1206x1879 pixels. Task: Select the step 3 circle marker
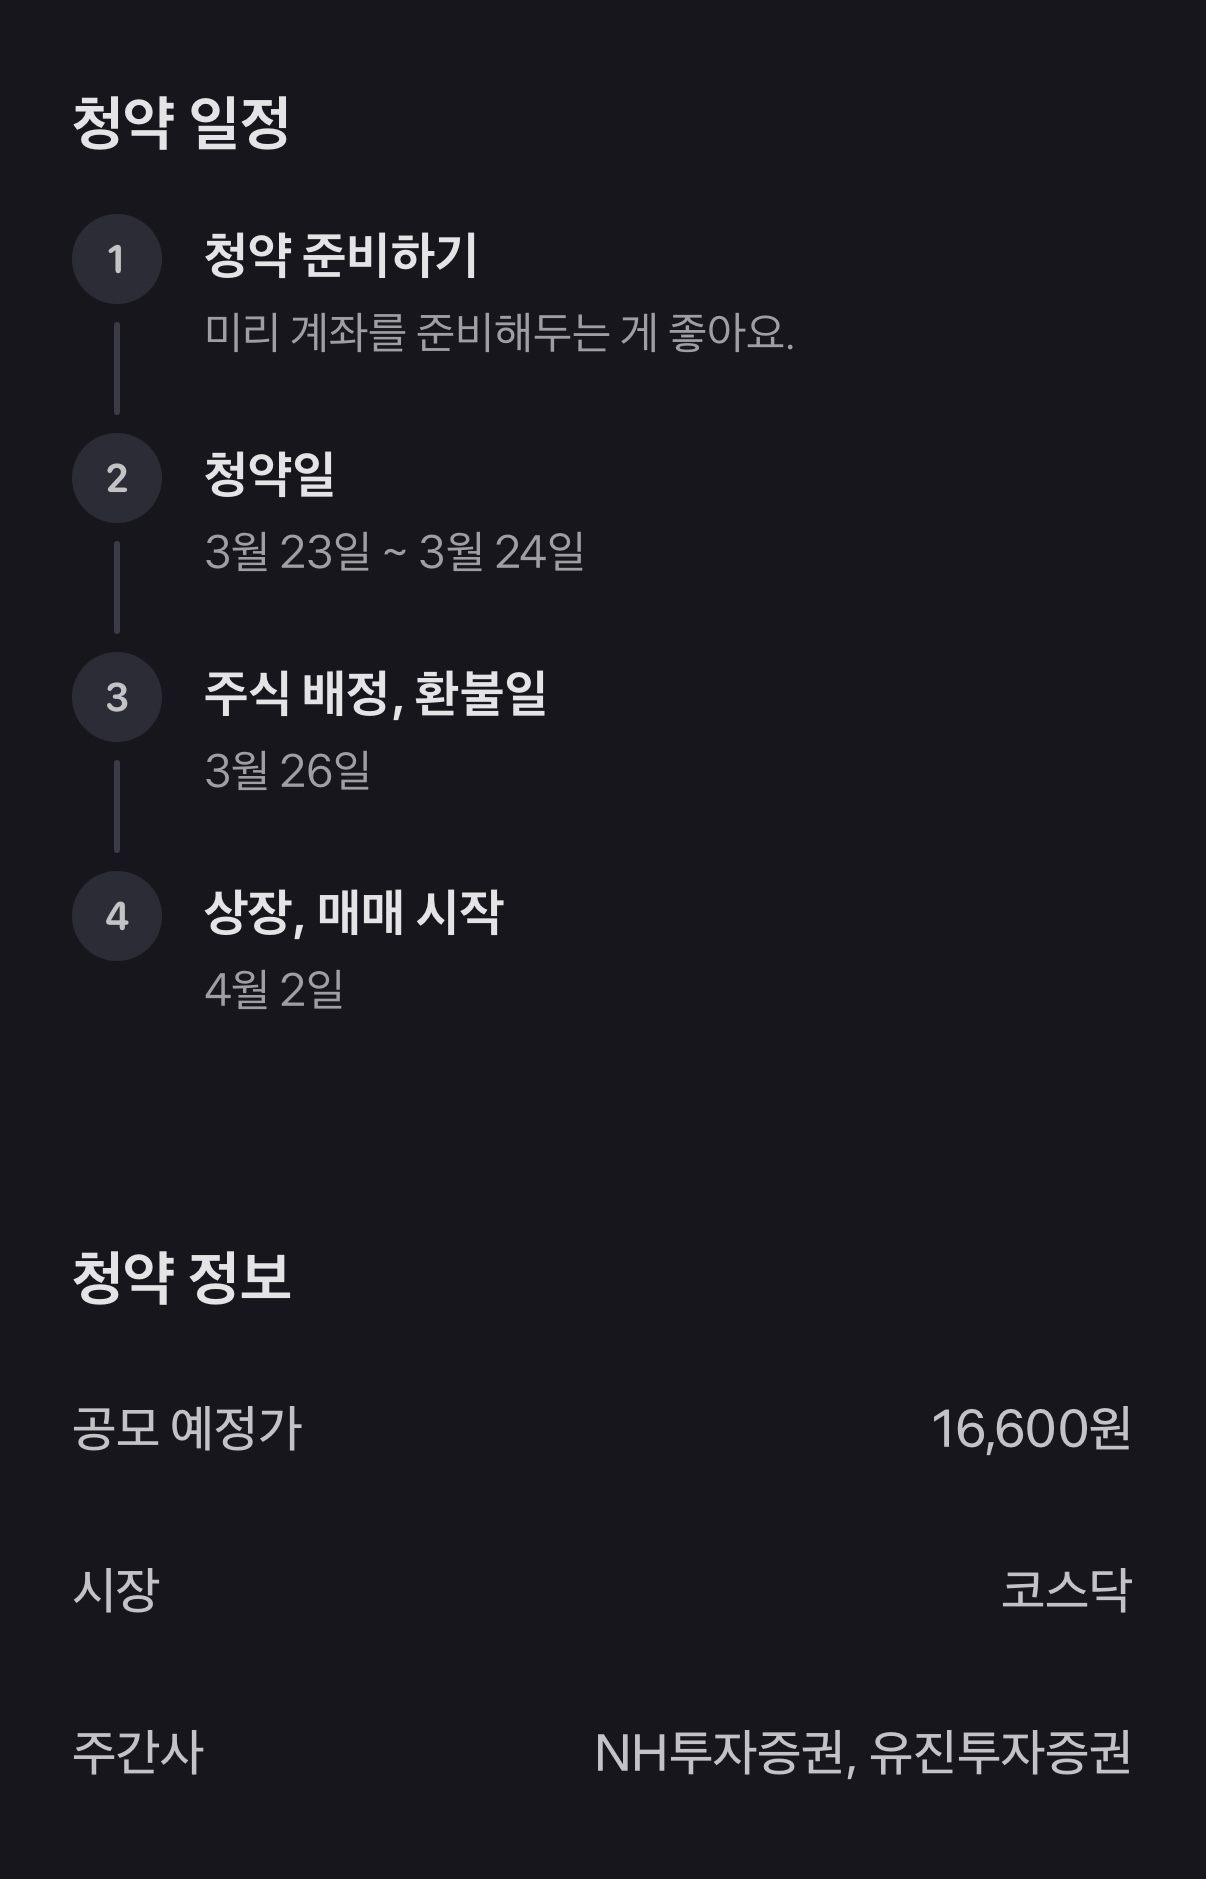[117, 697]
